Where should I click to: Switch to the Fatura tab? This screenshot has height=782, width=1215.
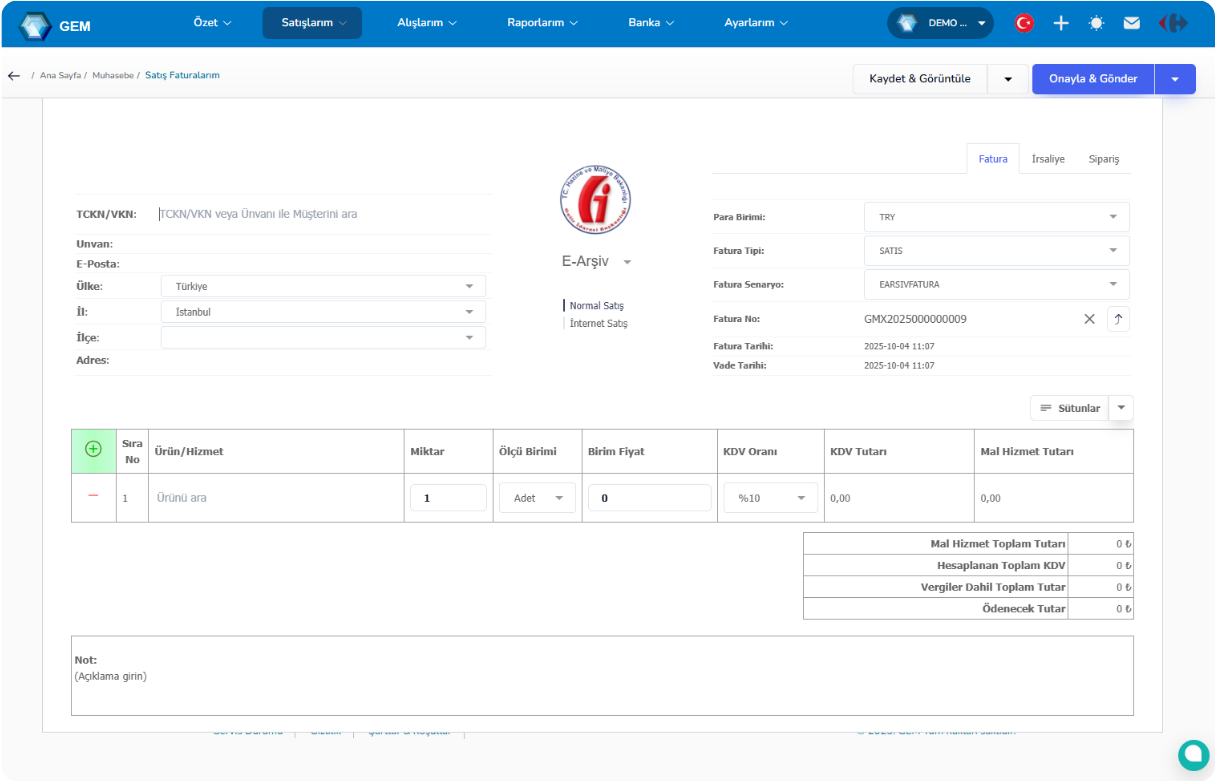pyautogui.click(x=993, y=159)
